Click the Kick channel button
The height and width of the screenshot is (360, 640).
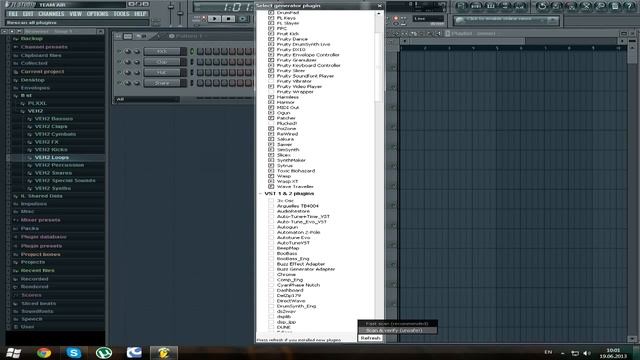162,51
